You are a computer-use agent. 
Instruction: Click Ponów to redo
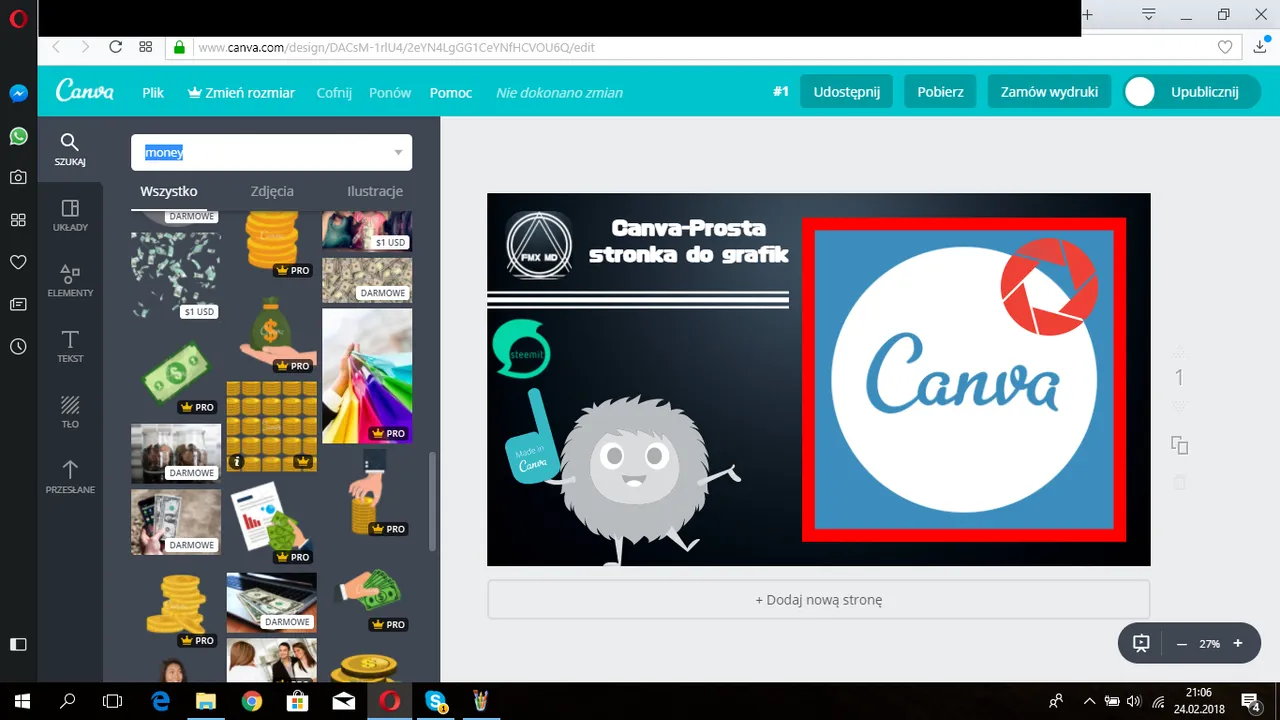coord(390,92)
